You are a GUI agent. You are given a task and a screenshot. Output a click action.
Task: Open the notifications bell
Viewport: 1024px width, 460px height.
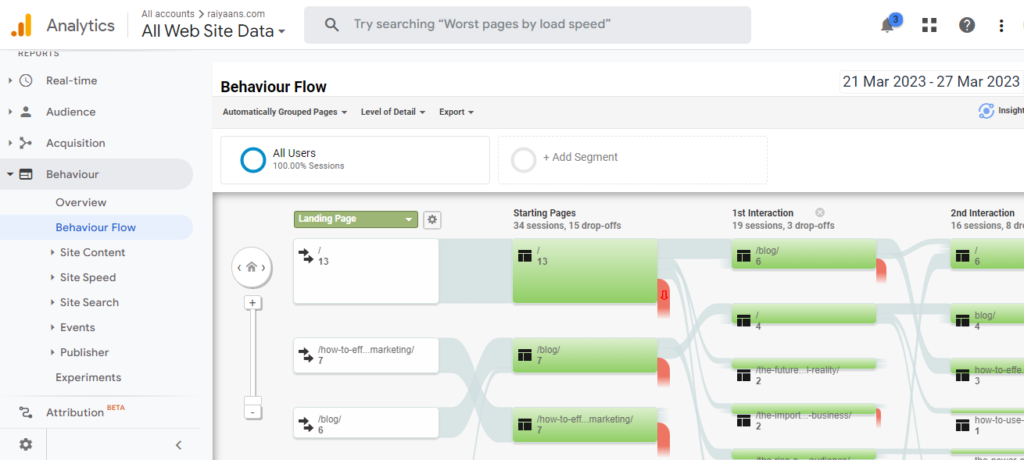[x=887, y=26]
